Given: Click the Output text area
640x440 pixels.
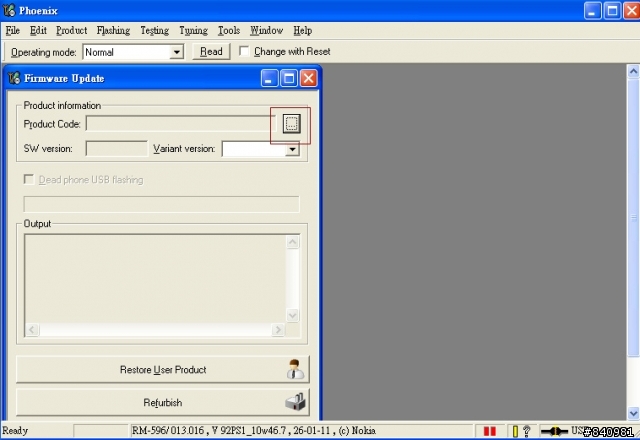Looking at the screenshot, I should [156, 279].
